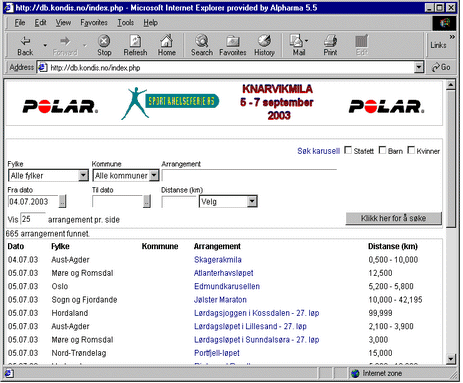Open the Edmundkarusellen event link
This screenshot has width=463, height=383.
point(227,286)
